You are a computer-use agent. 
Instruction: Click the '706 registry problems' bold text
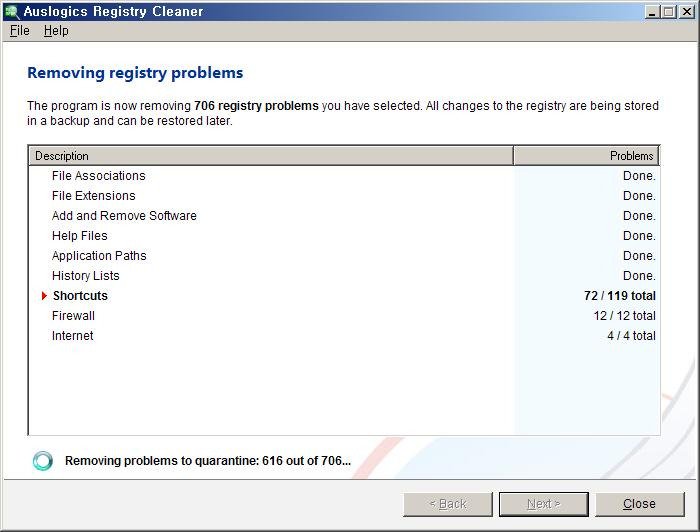pos(256,106)
